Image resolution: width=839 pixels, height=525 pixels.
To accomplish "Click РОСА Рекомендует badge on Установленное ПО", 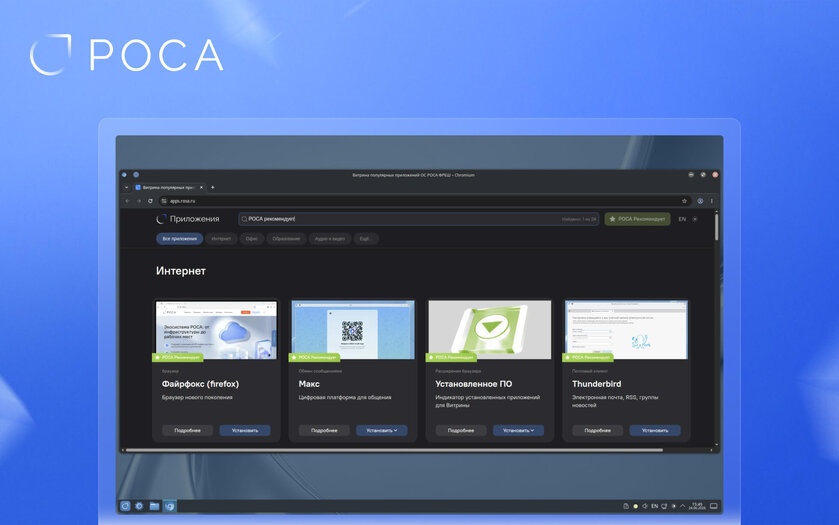I will [451, 357].
